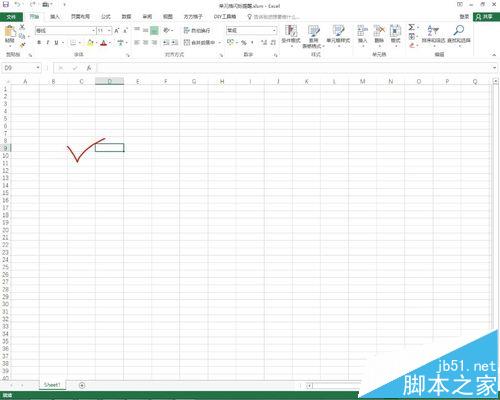The image size is (500, 400).
Task: Click the AutoSum sigma icon
Action: click(412, 27)
